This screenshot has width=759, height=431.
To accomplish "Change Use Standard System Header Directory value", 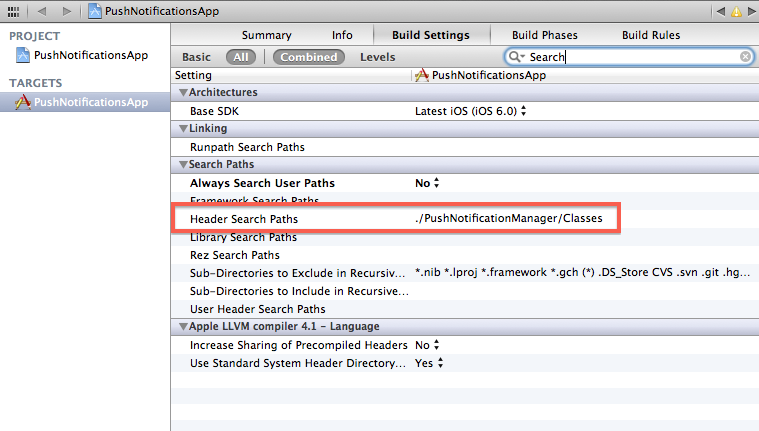I will (429, 363).
